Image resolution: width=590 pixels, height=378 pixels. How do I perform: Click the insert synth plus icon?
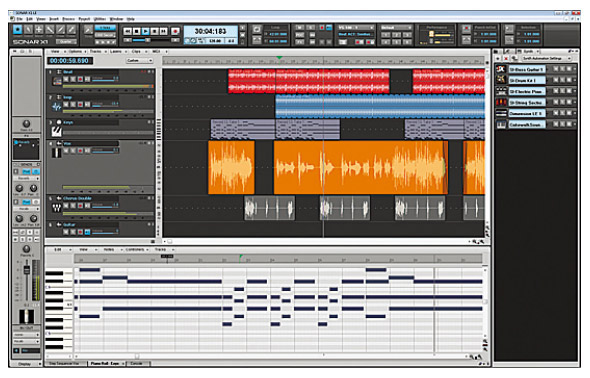[498, 58]
